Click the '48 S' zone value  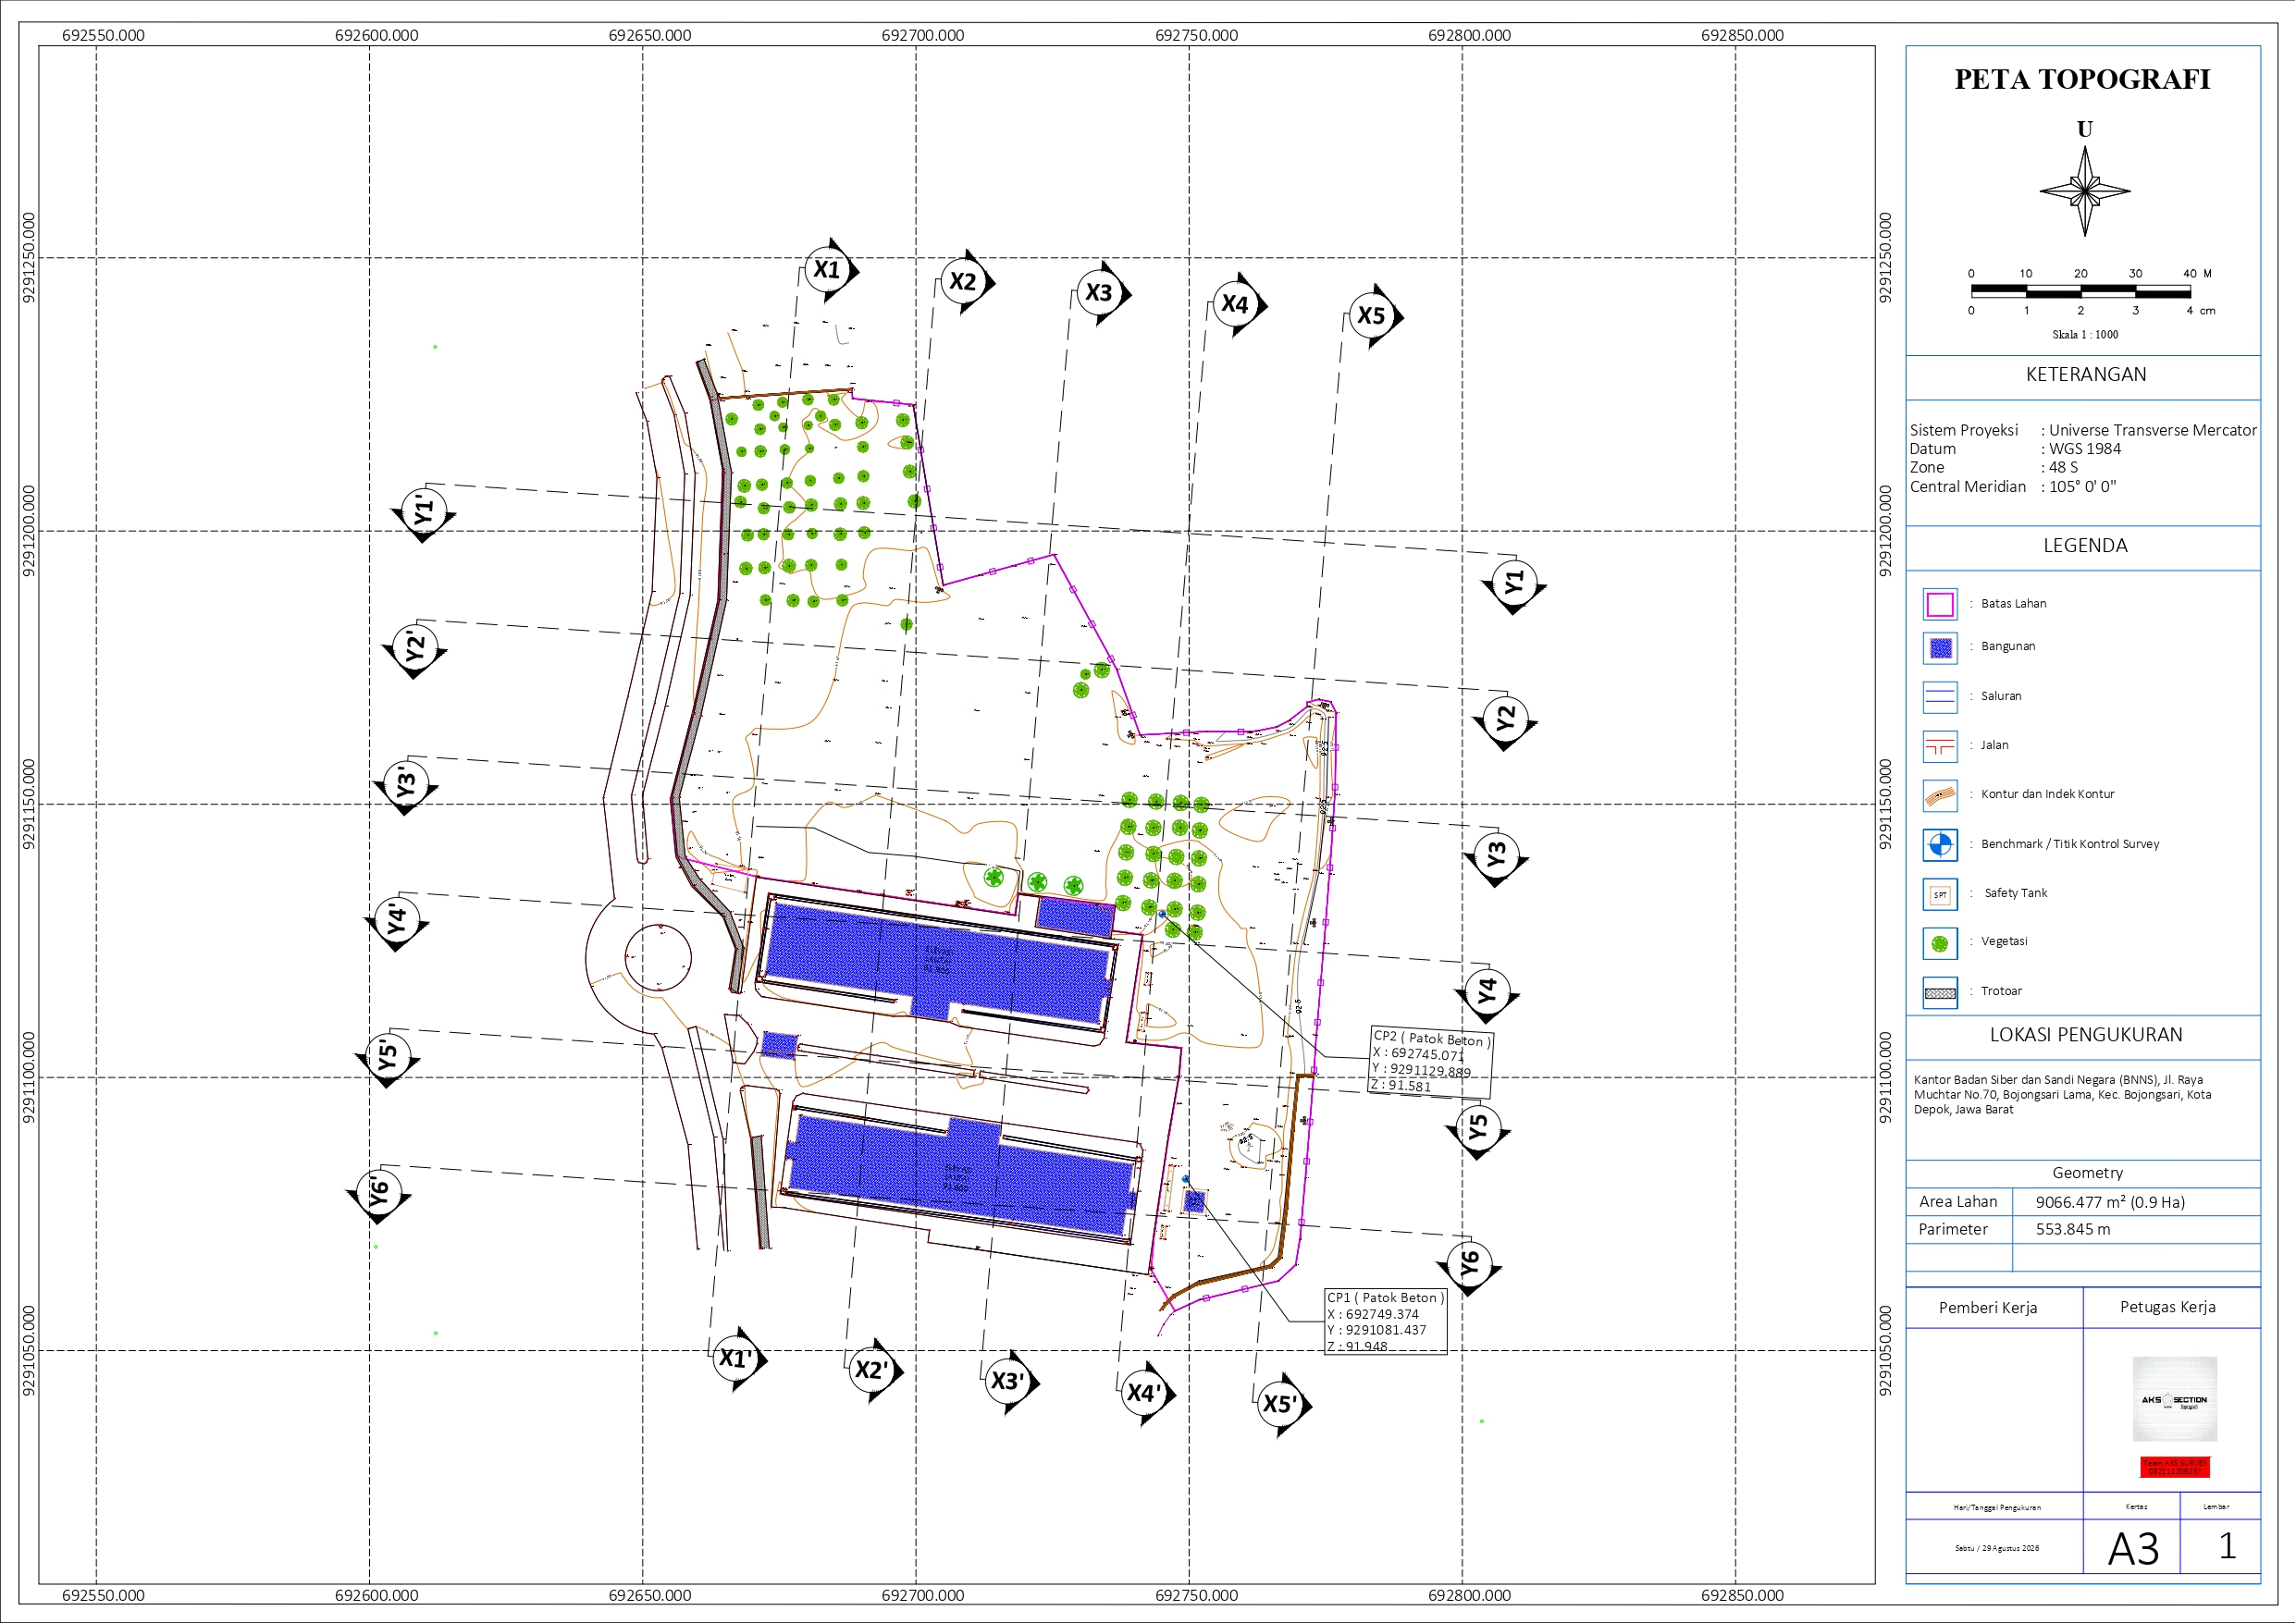point(2063,467)
